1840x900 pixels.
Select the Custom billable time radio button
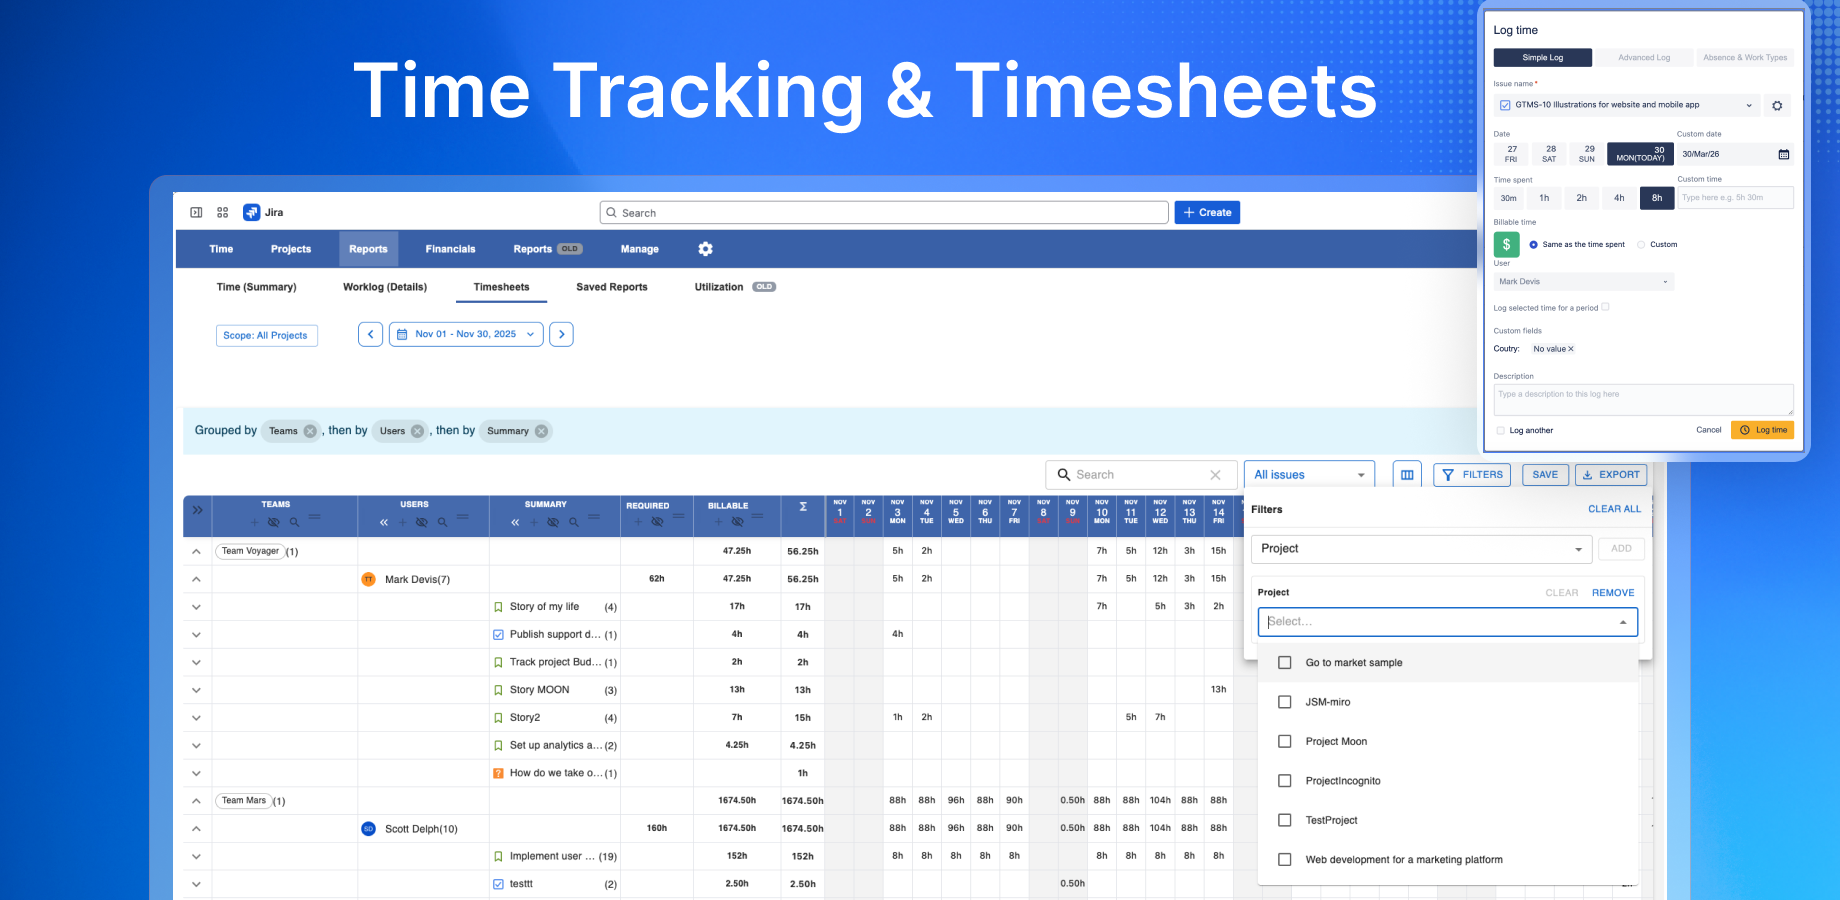[x=1641, y=244]
